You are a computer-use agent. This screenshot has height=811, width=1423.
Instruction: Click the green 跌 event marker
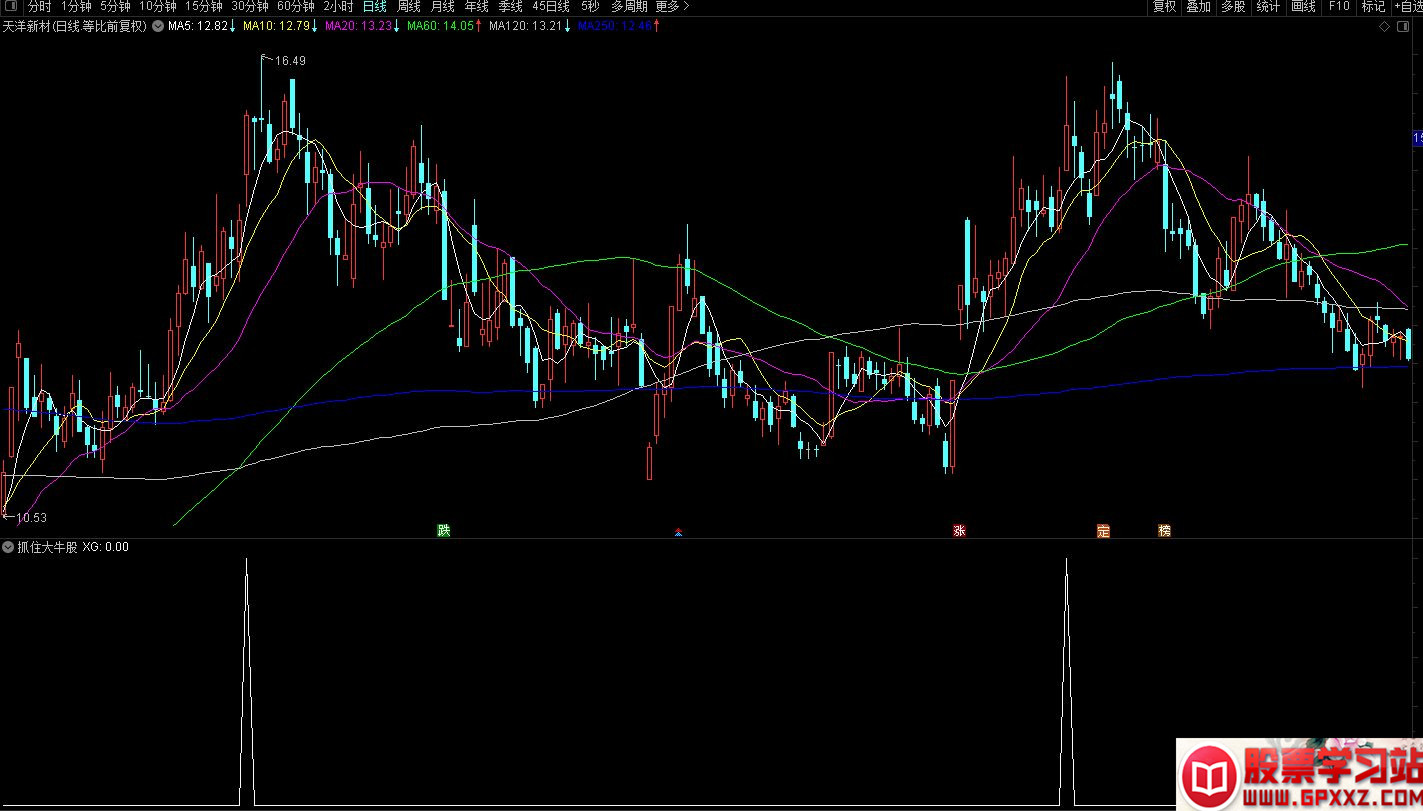click(443, 530)
